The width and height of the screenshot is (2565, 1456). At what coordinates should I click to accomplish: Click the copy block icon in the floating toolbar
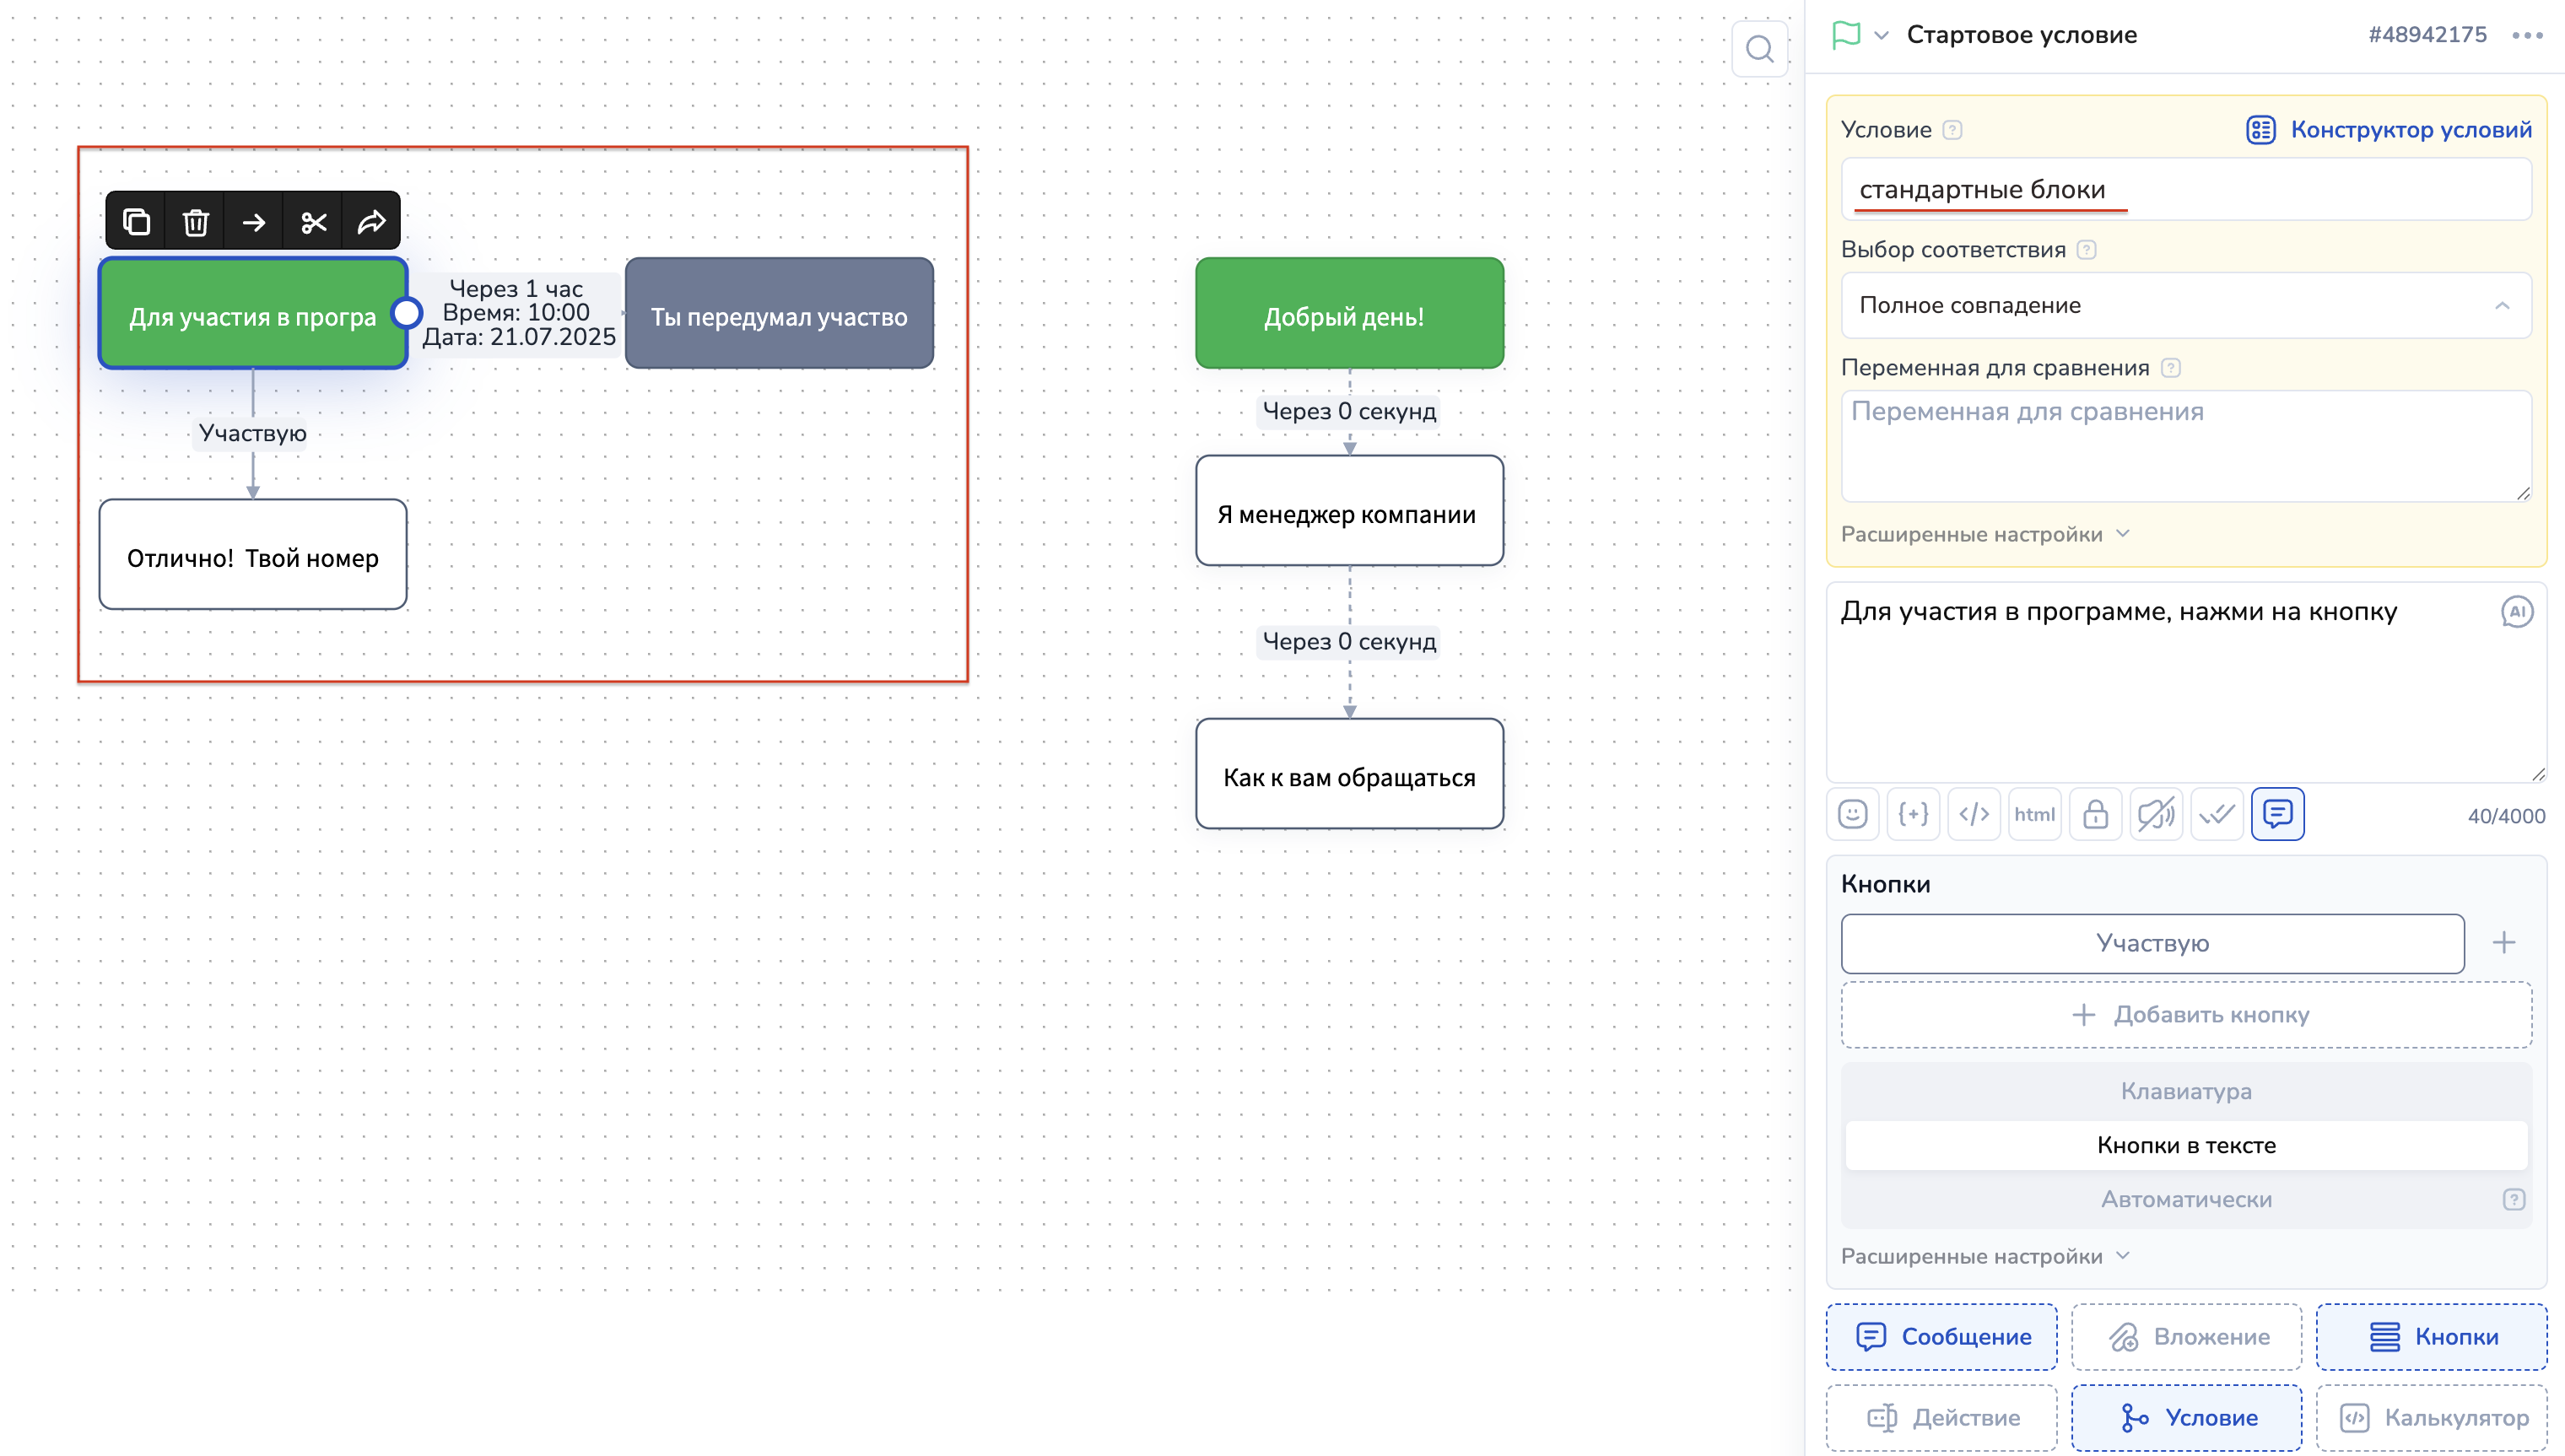pos(136,221)
